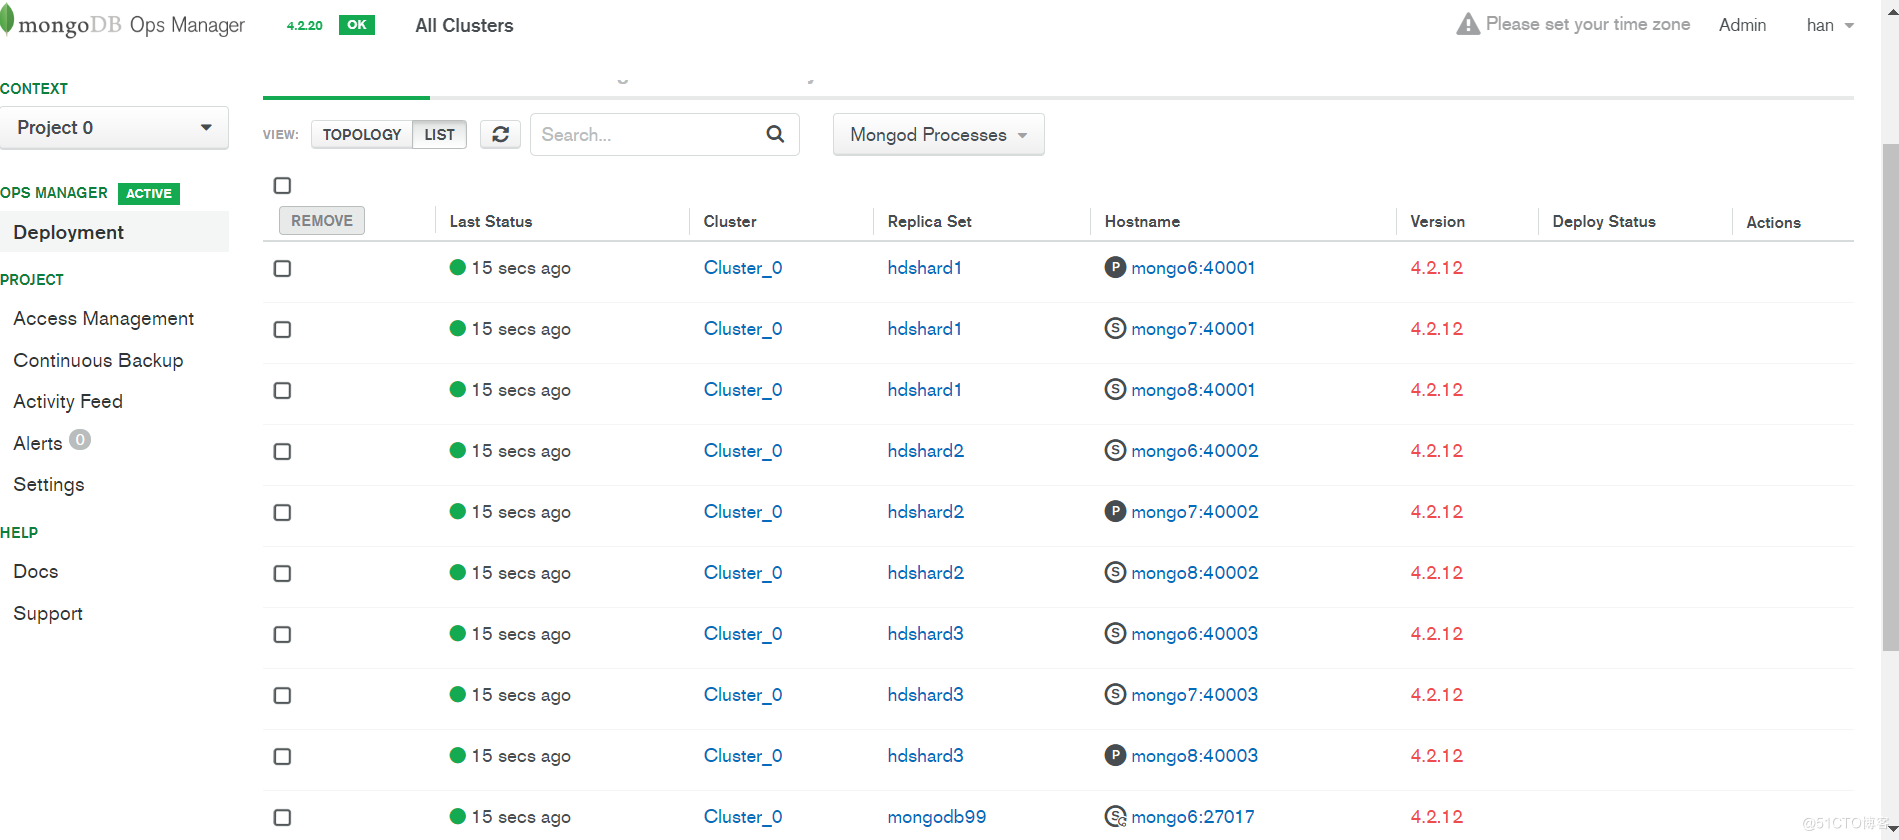Check the mongo7:40002 row checkbox
The image size is (1899, 840).
282,512
